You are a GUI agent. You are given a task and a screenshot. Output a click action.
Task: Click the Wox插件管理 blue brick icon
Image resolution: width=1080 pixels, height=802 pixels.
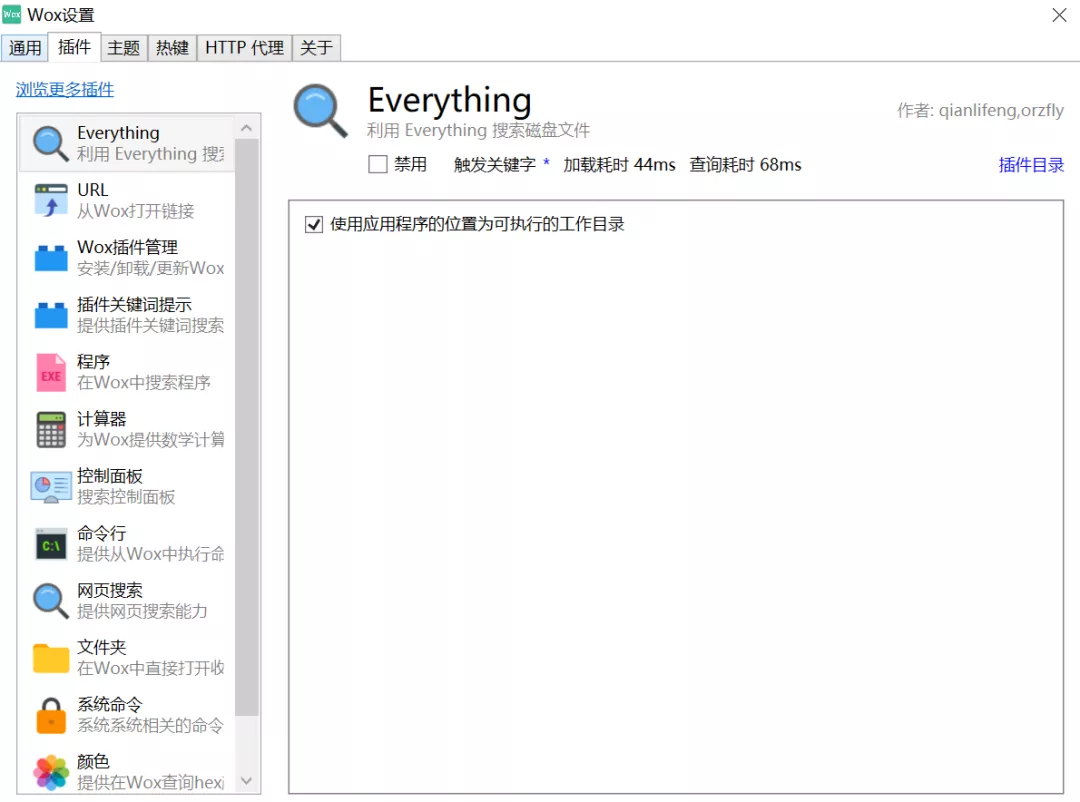(51, 258)
